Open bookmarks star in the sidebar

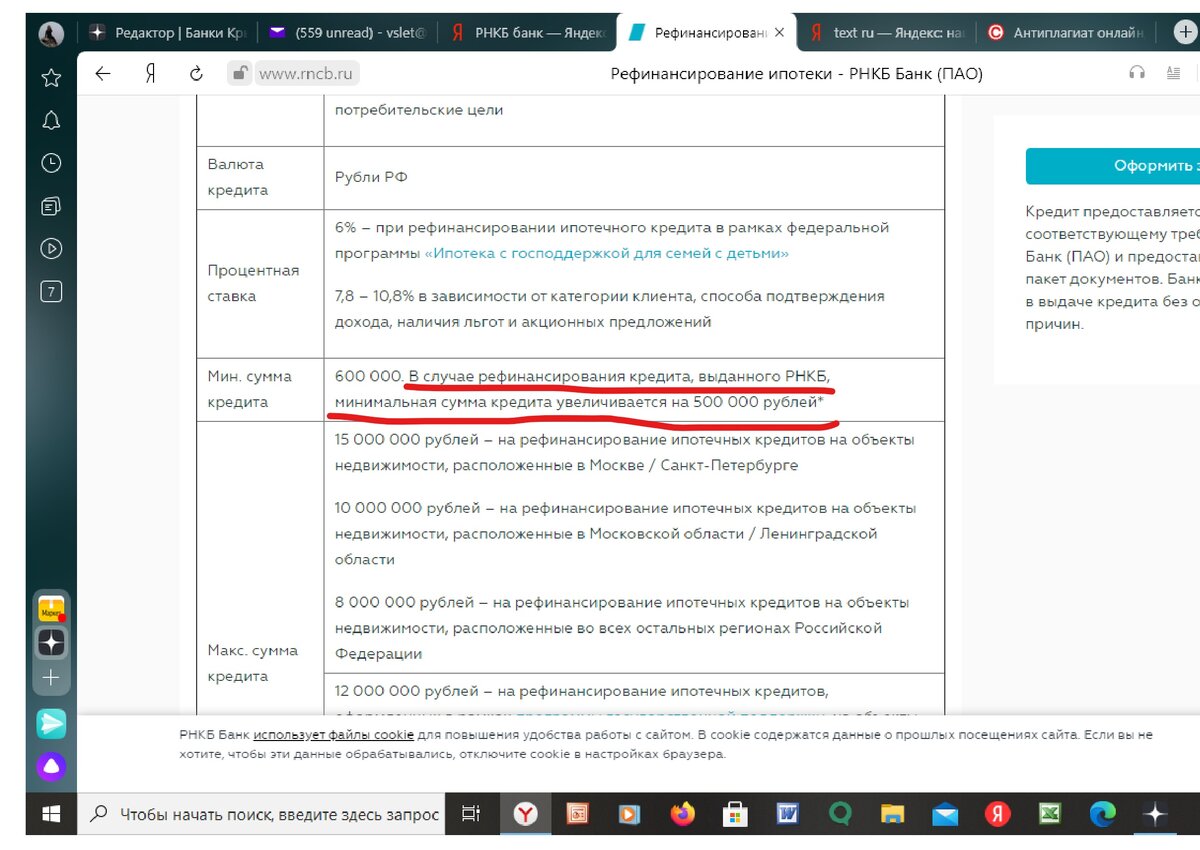click(51, 78)
